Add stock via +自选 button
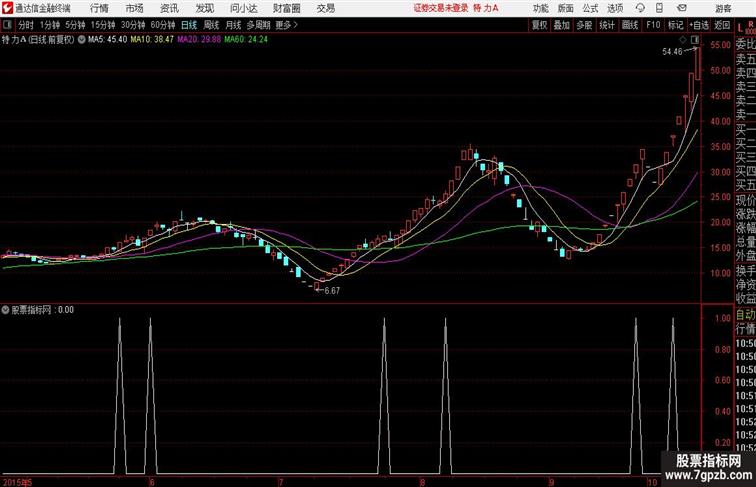 (x=699, y=25)
